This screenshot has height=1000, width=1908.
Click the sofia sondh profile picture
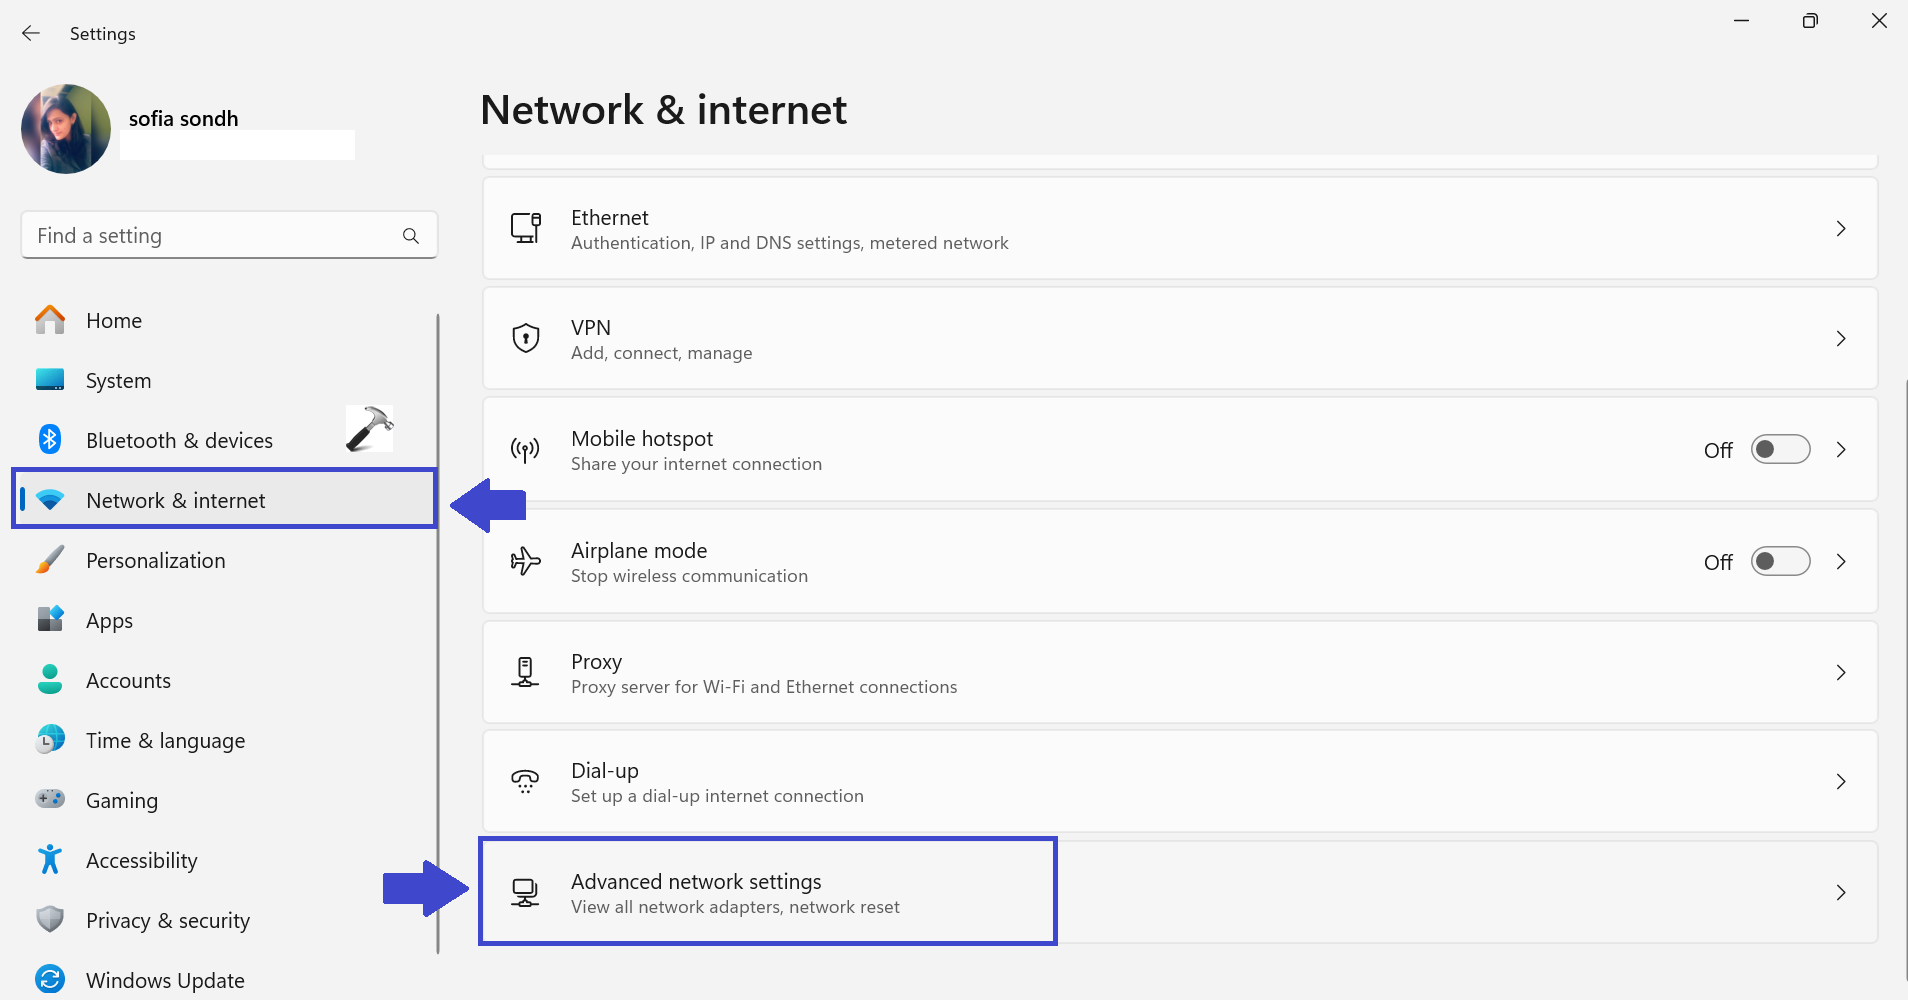pyautogui.click(x=66, y=129)
